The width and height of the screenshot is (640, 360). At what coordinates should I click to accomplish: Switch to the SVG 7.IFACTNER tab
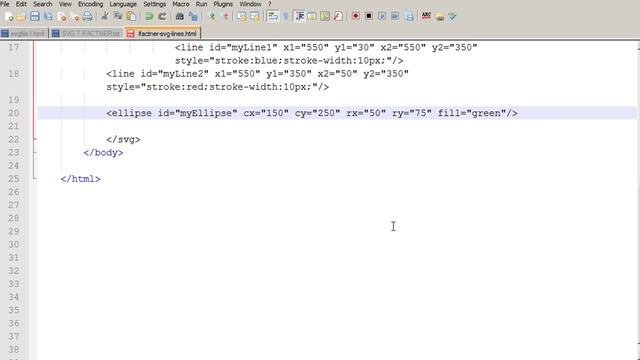(x=86, y=33)
